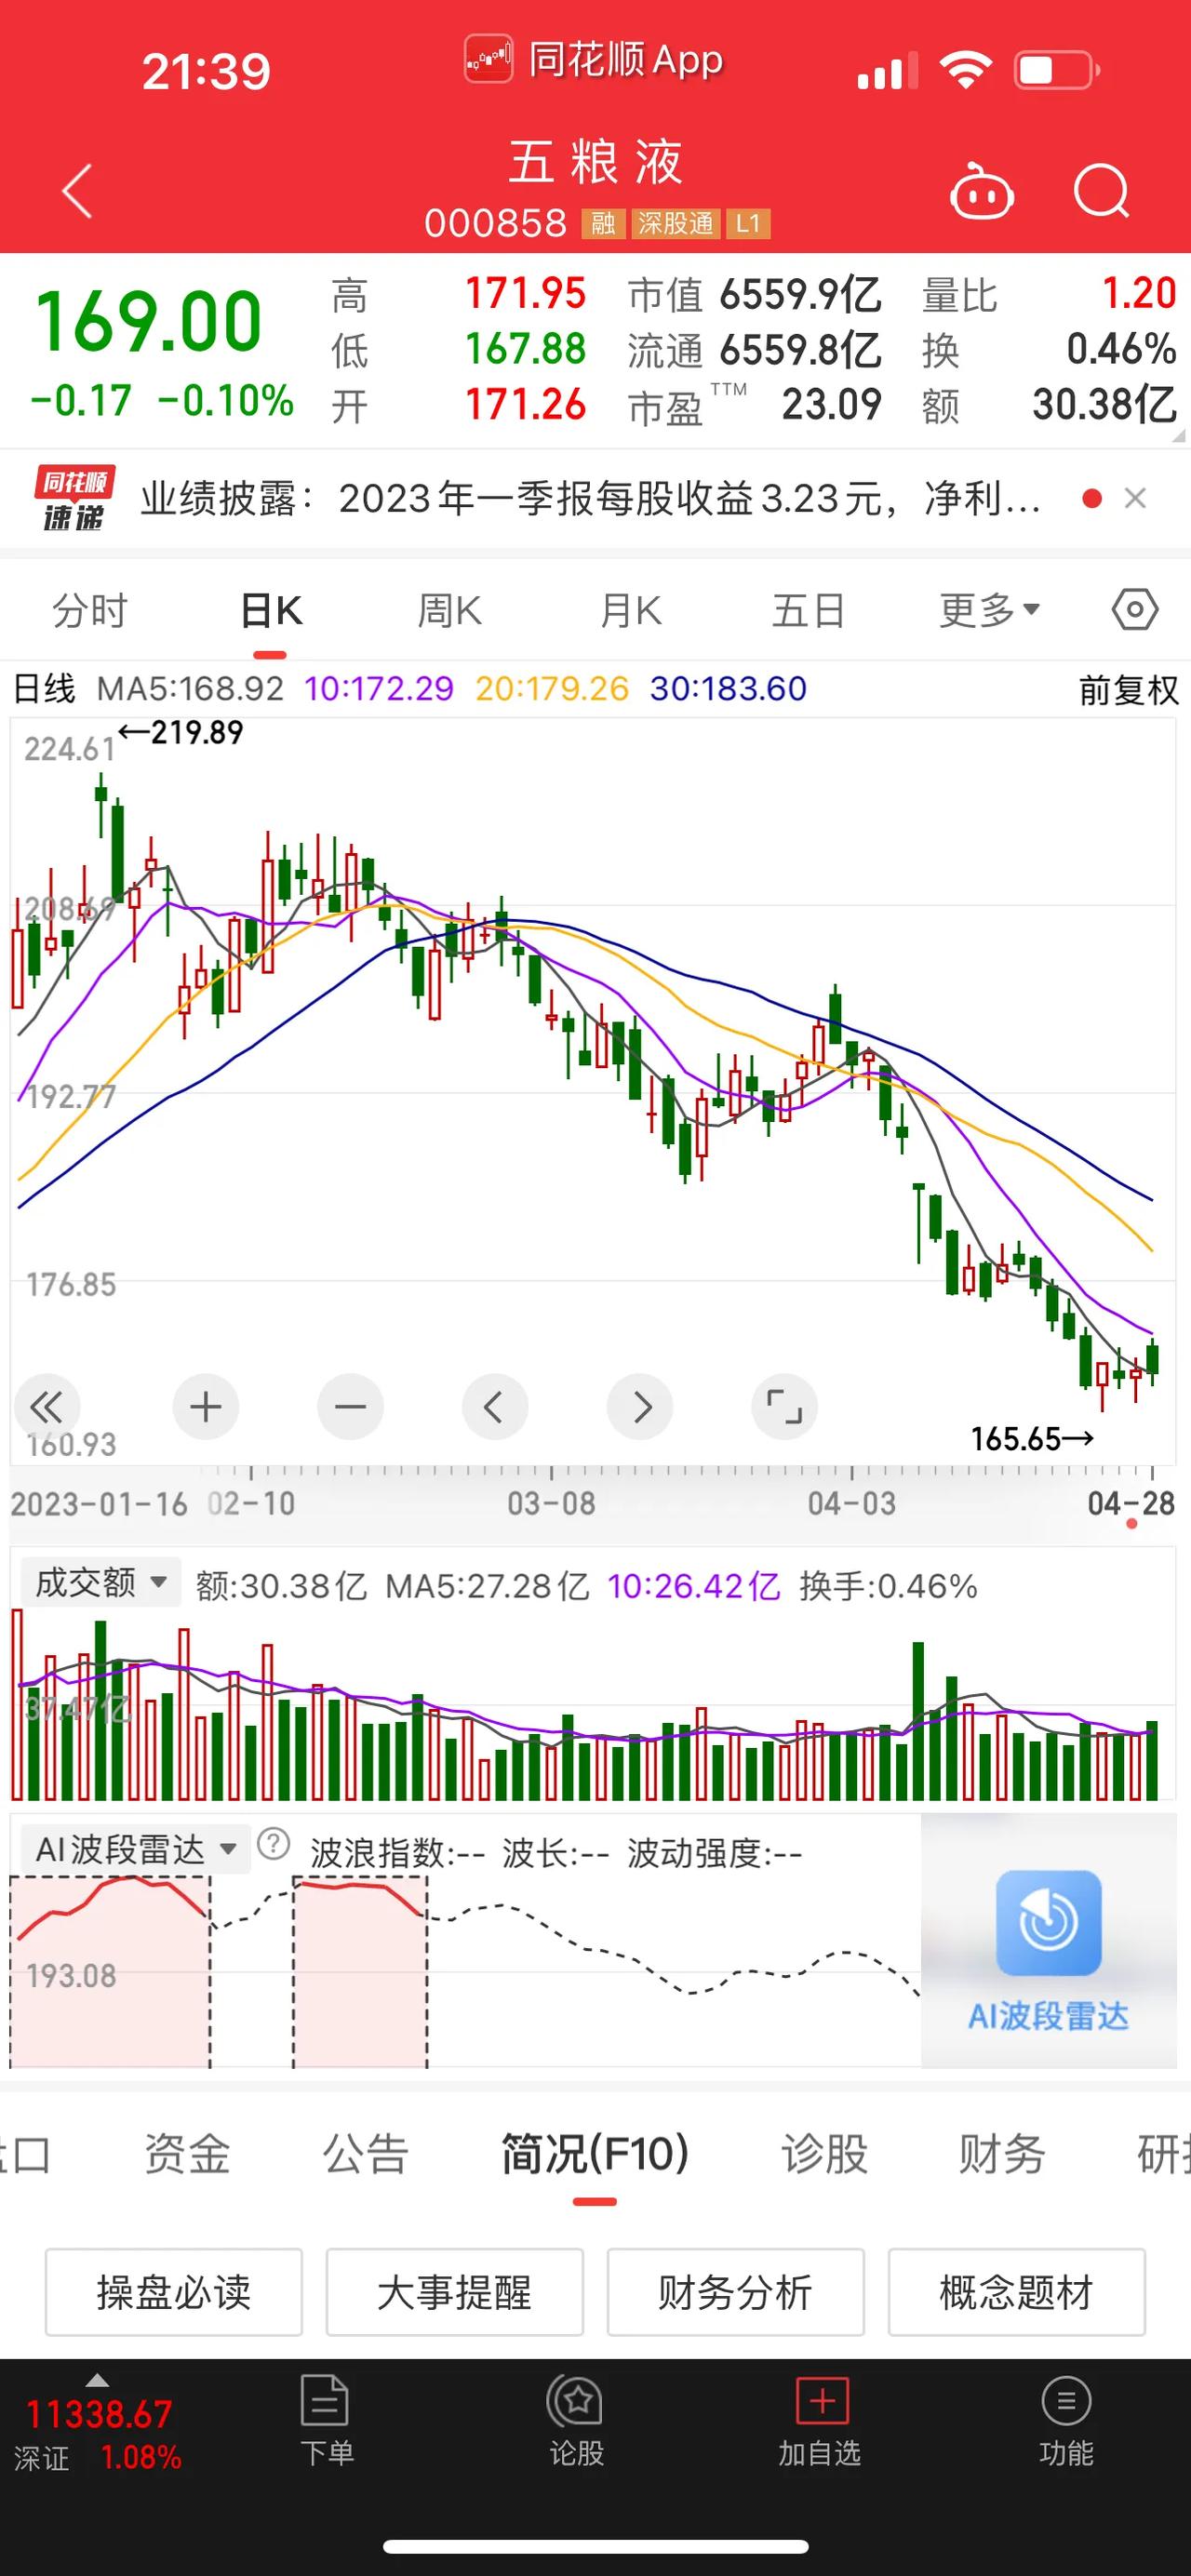Open the 更多 periods dropdown
1191x2576 pixels.
(x=990, y=610)
